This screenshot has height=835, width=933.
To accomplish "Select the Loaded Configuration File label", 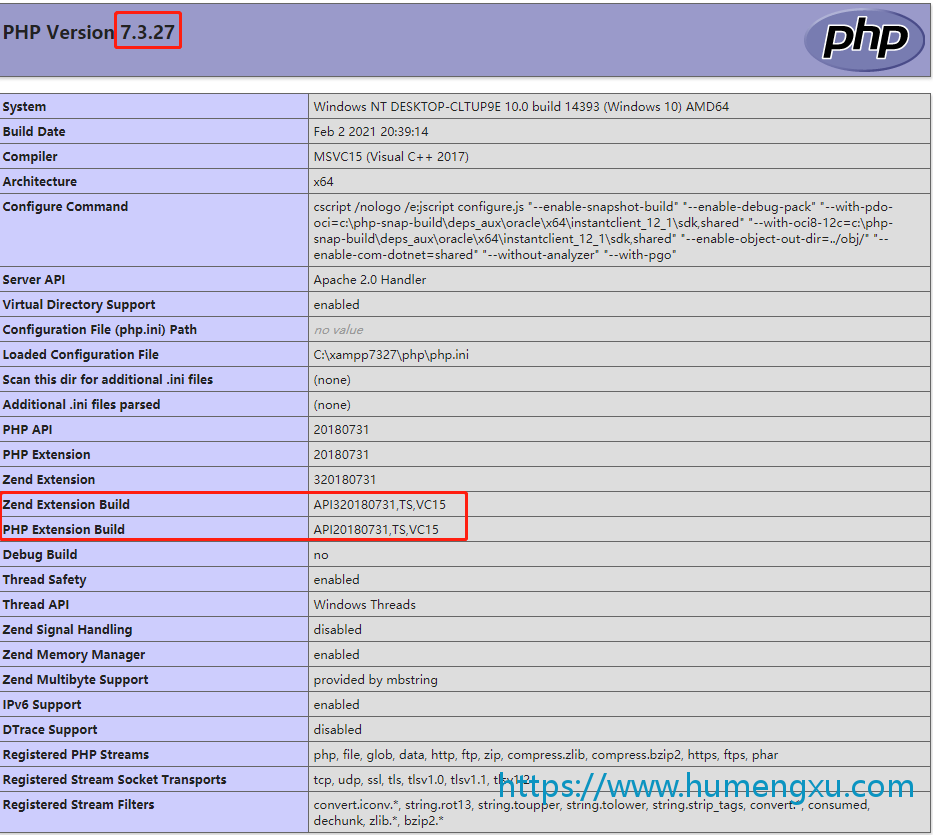I will 80,354.
